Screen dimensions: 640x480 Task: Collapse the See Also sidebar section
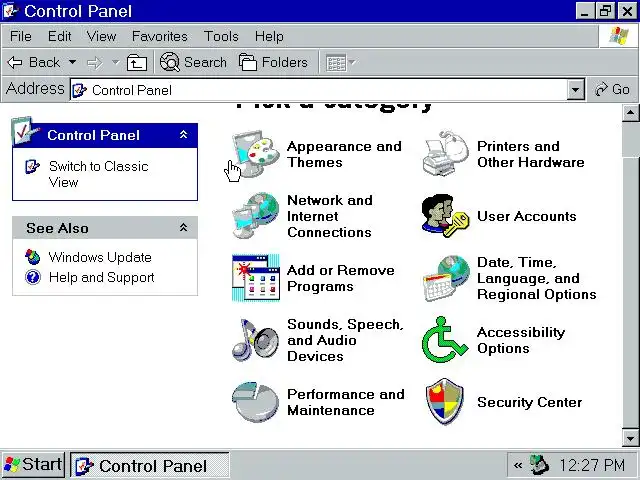(x=184, y=228)
